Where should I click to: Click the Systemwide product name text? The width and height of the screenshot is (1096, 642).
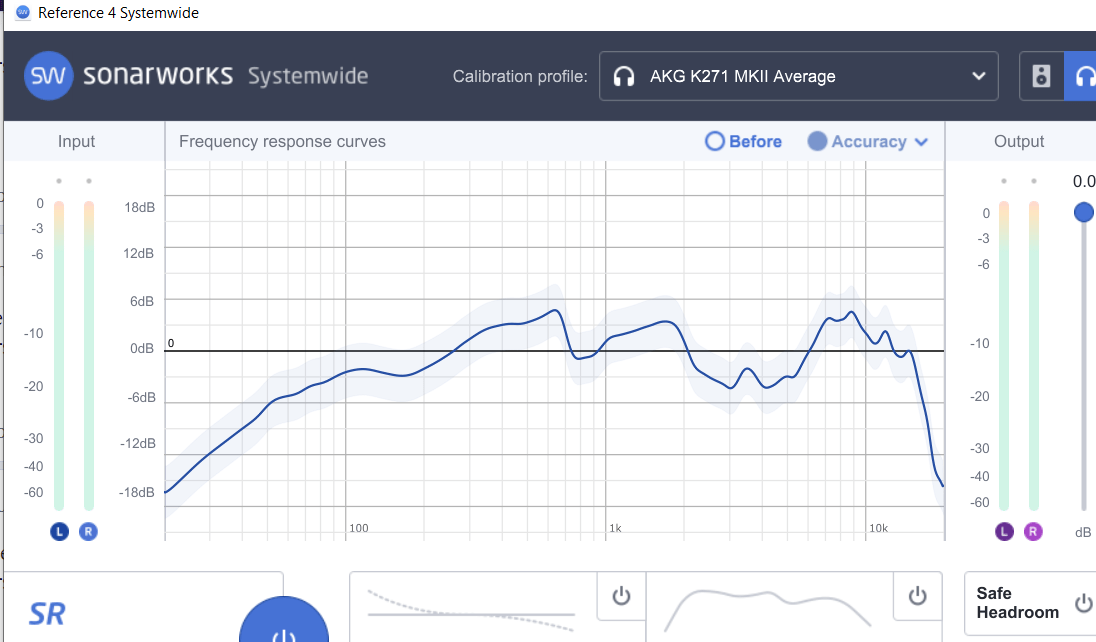(308, 76)
